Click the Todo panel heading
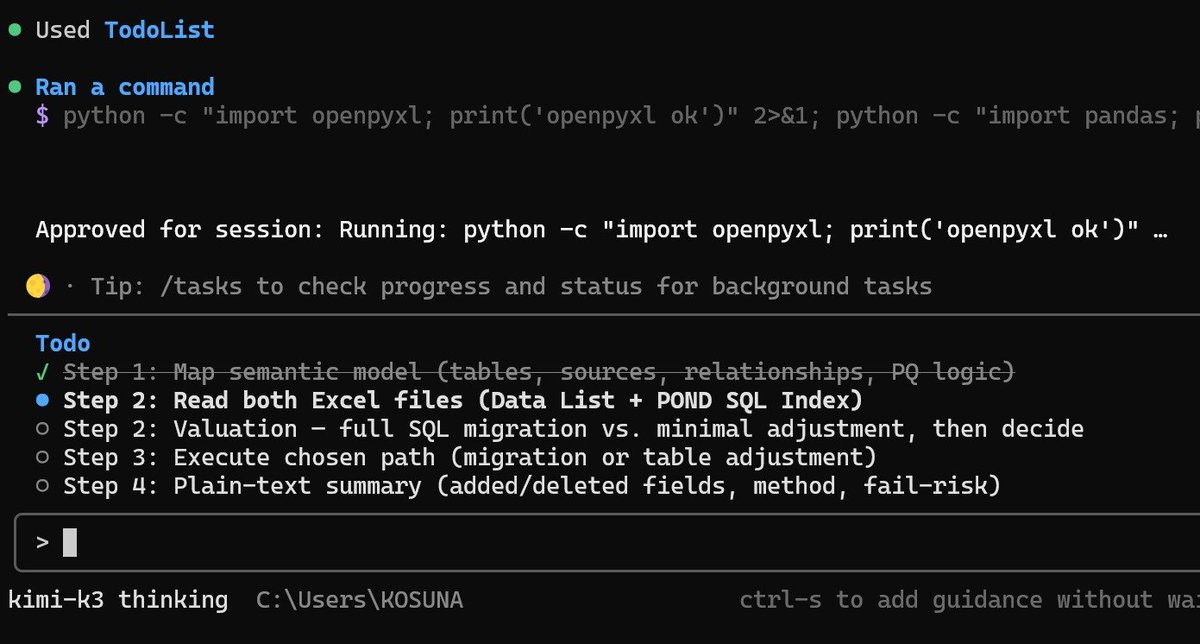The width and height of the screenshot is (1200, 644). [x=63, y=343]
